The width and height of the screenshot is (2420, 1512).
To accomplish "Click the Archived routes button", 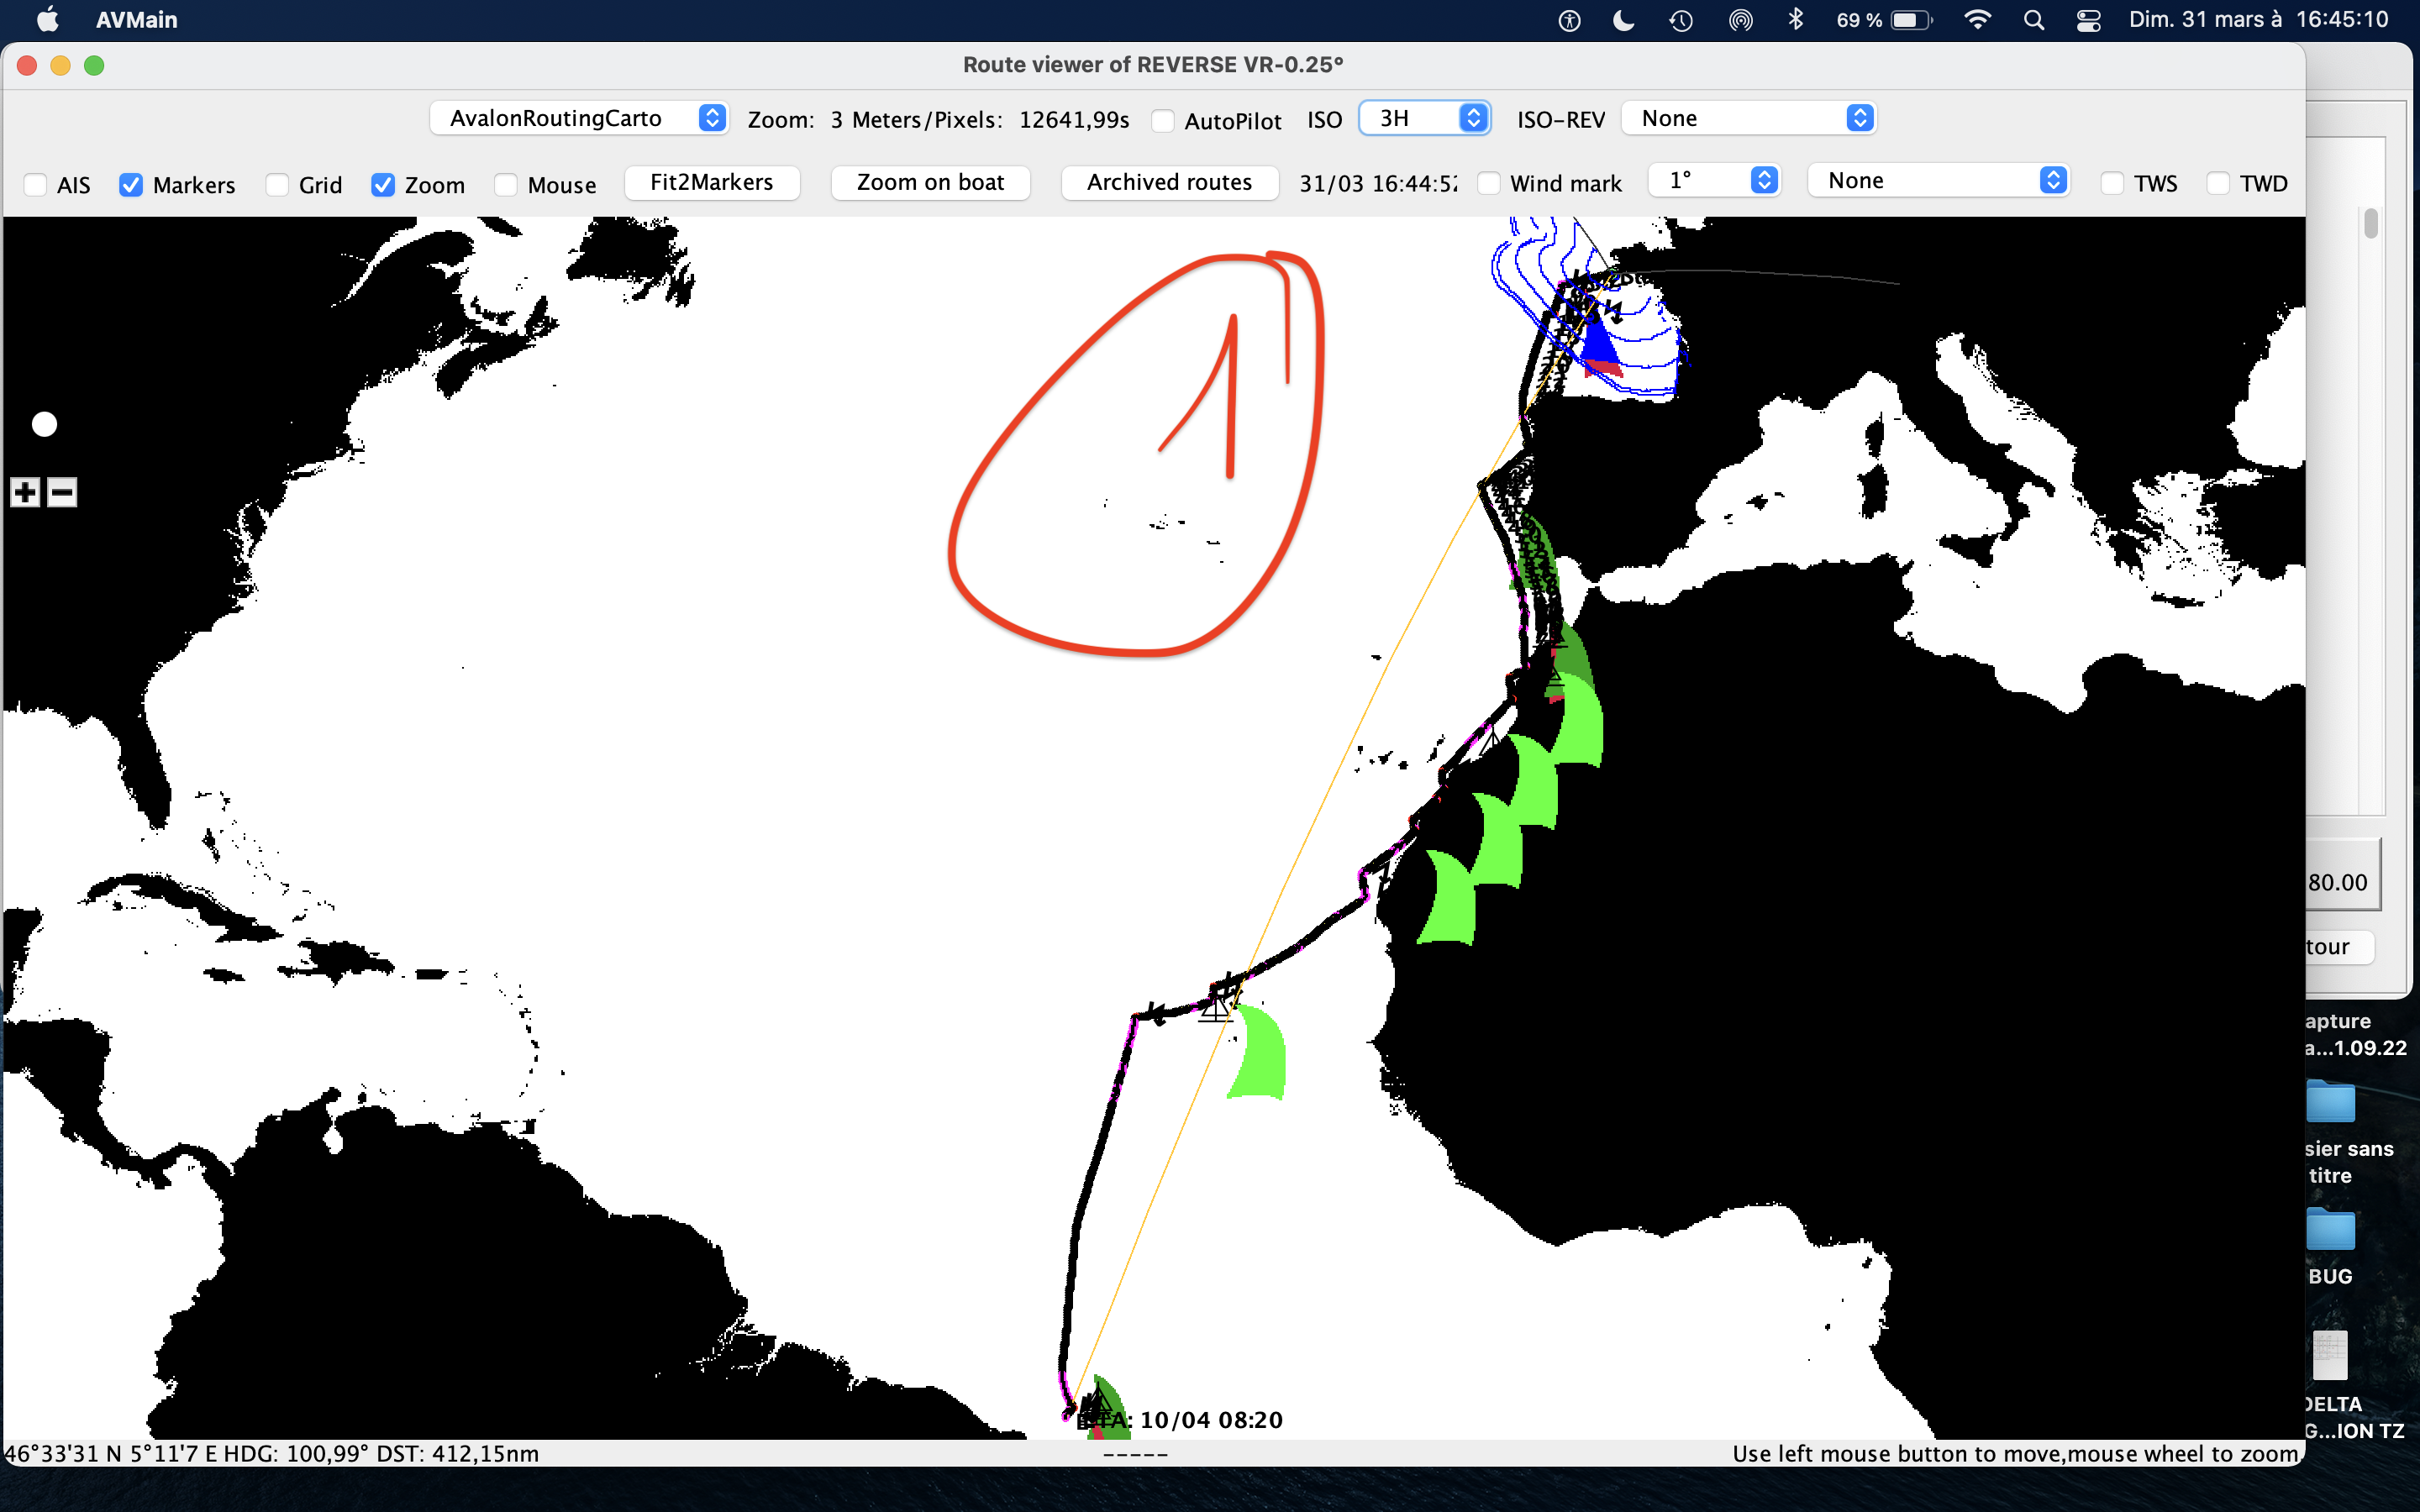I will pyautogui.click(x=1169, y=182).
